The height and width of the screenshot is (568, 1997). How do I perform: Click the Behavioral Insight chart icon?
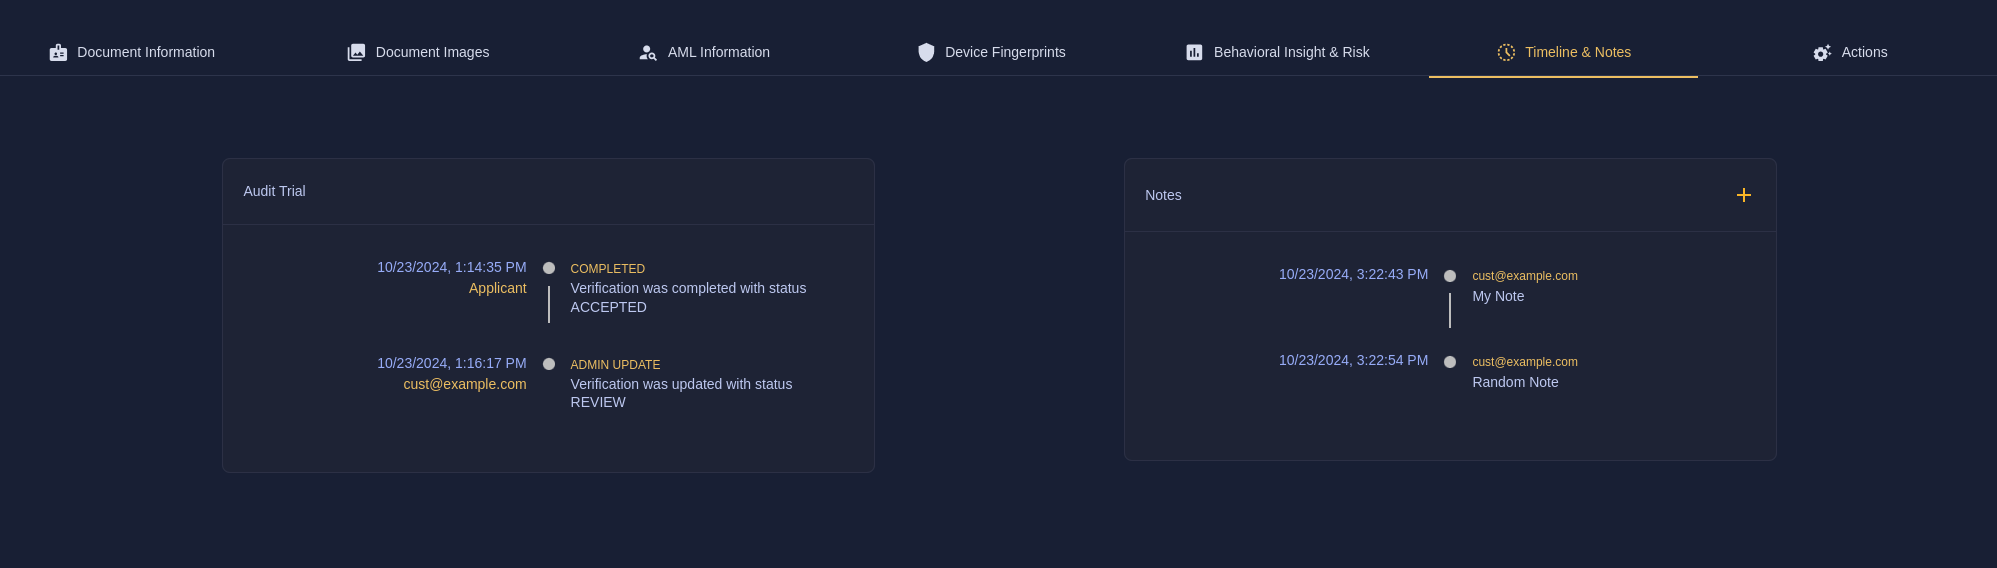click(x=1194, y=53)
